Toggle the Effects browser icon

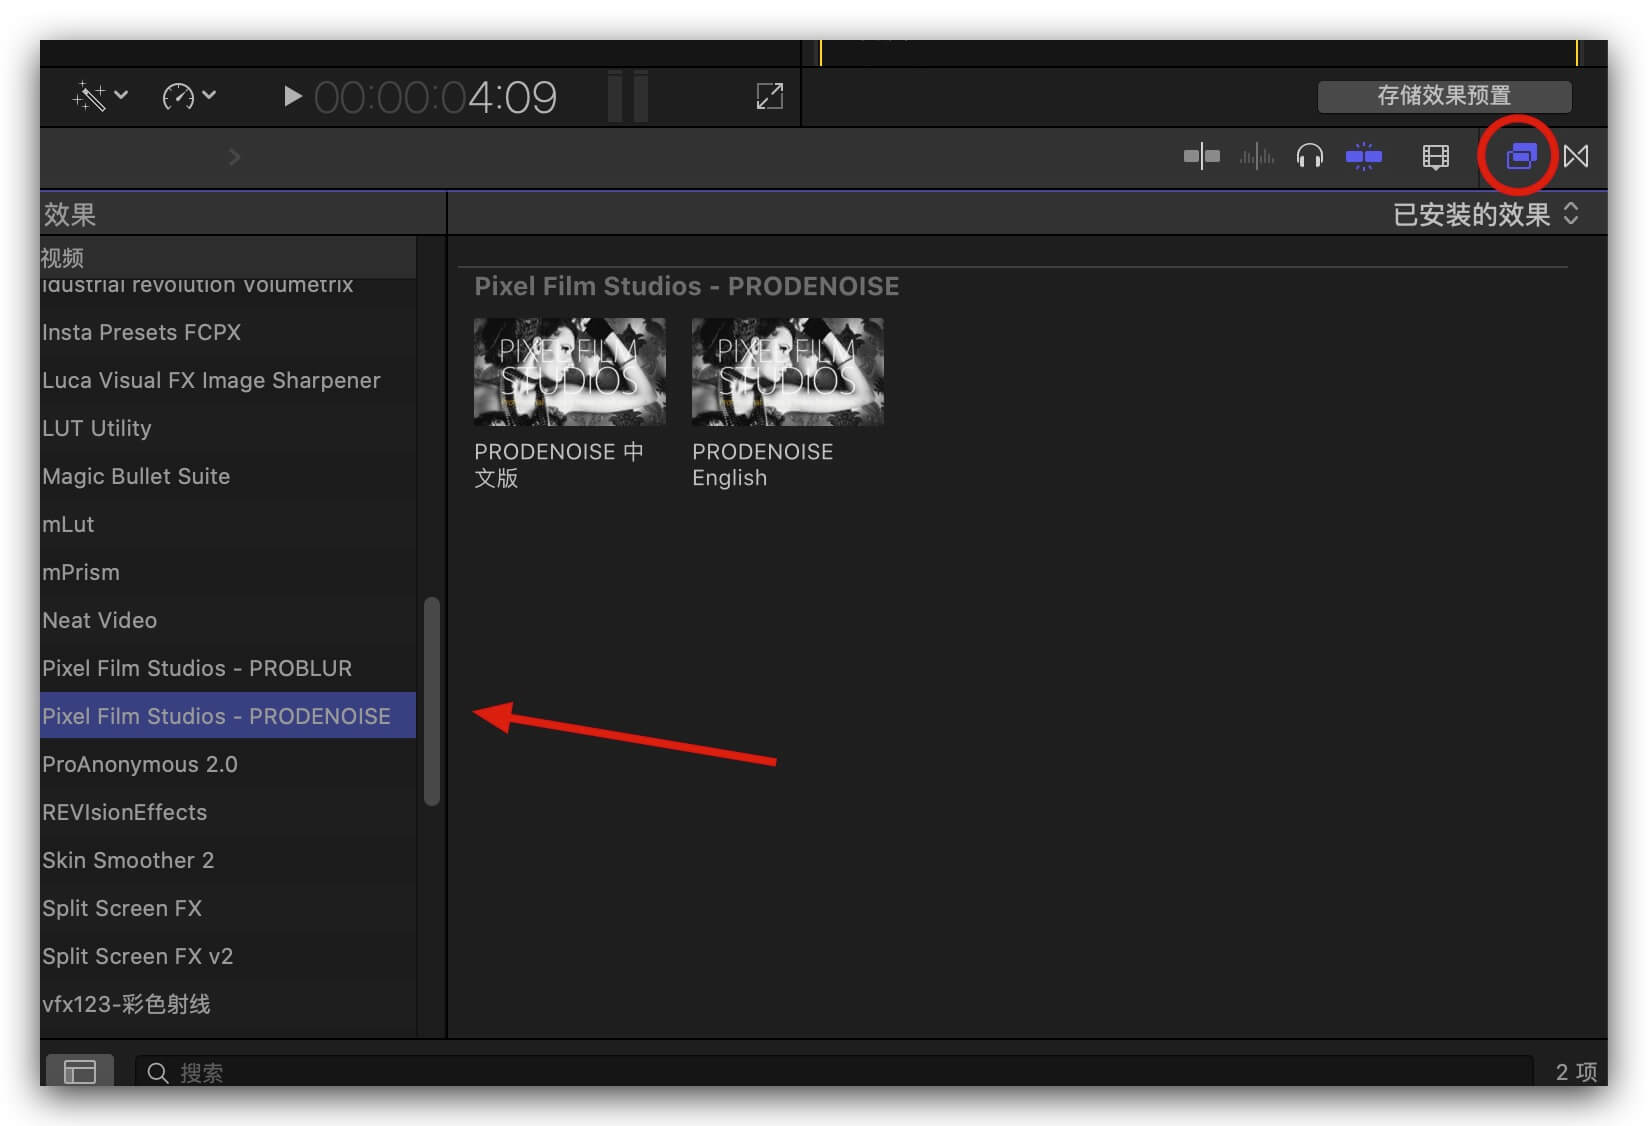[x=1520, y=156]
